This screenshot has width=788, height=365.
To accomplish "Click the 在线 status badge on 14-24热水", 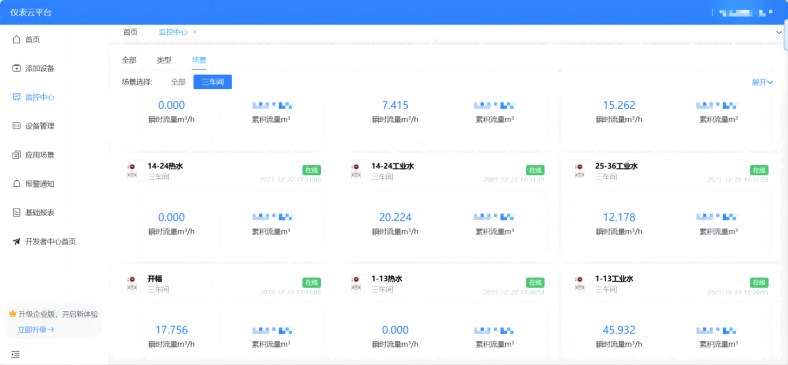I will pyautogui.click(x=312, y=170).
